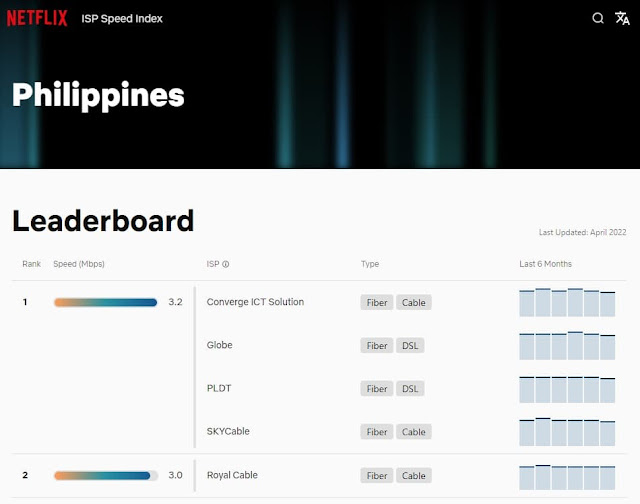The width and height of the screenshot is (640, 504).
Task: Click the Rank column header
Action: coord(31,264)
